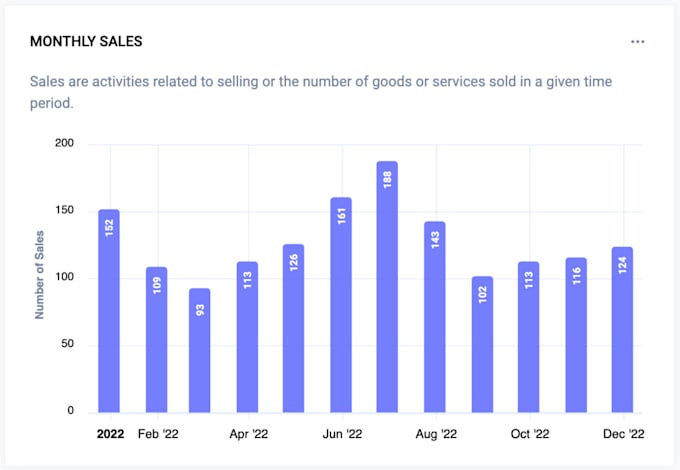Select the Aug '22 bar showing 143
This screenshot has width=680, height=470.
click(x=434, y=316)
